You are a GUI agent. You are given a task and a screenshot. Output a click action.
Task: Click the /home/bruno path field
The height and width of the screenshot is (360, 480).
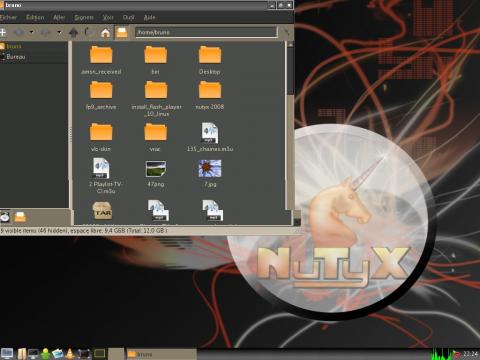[206, 32]
